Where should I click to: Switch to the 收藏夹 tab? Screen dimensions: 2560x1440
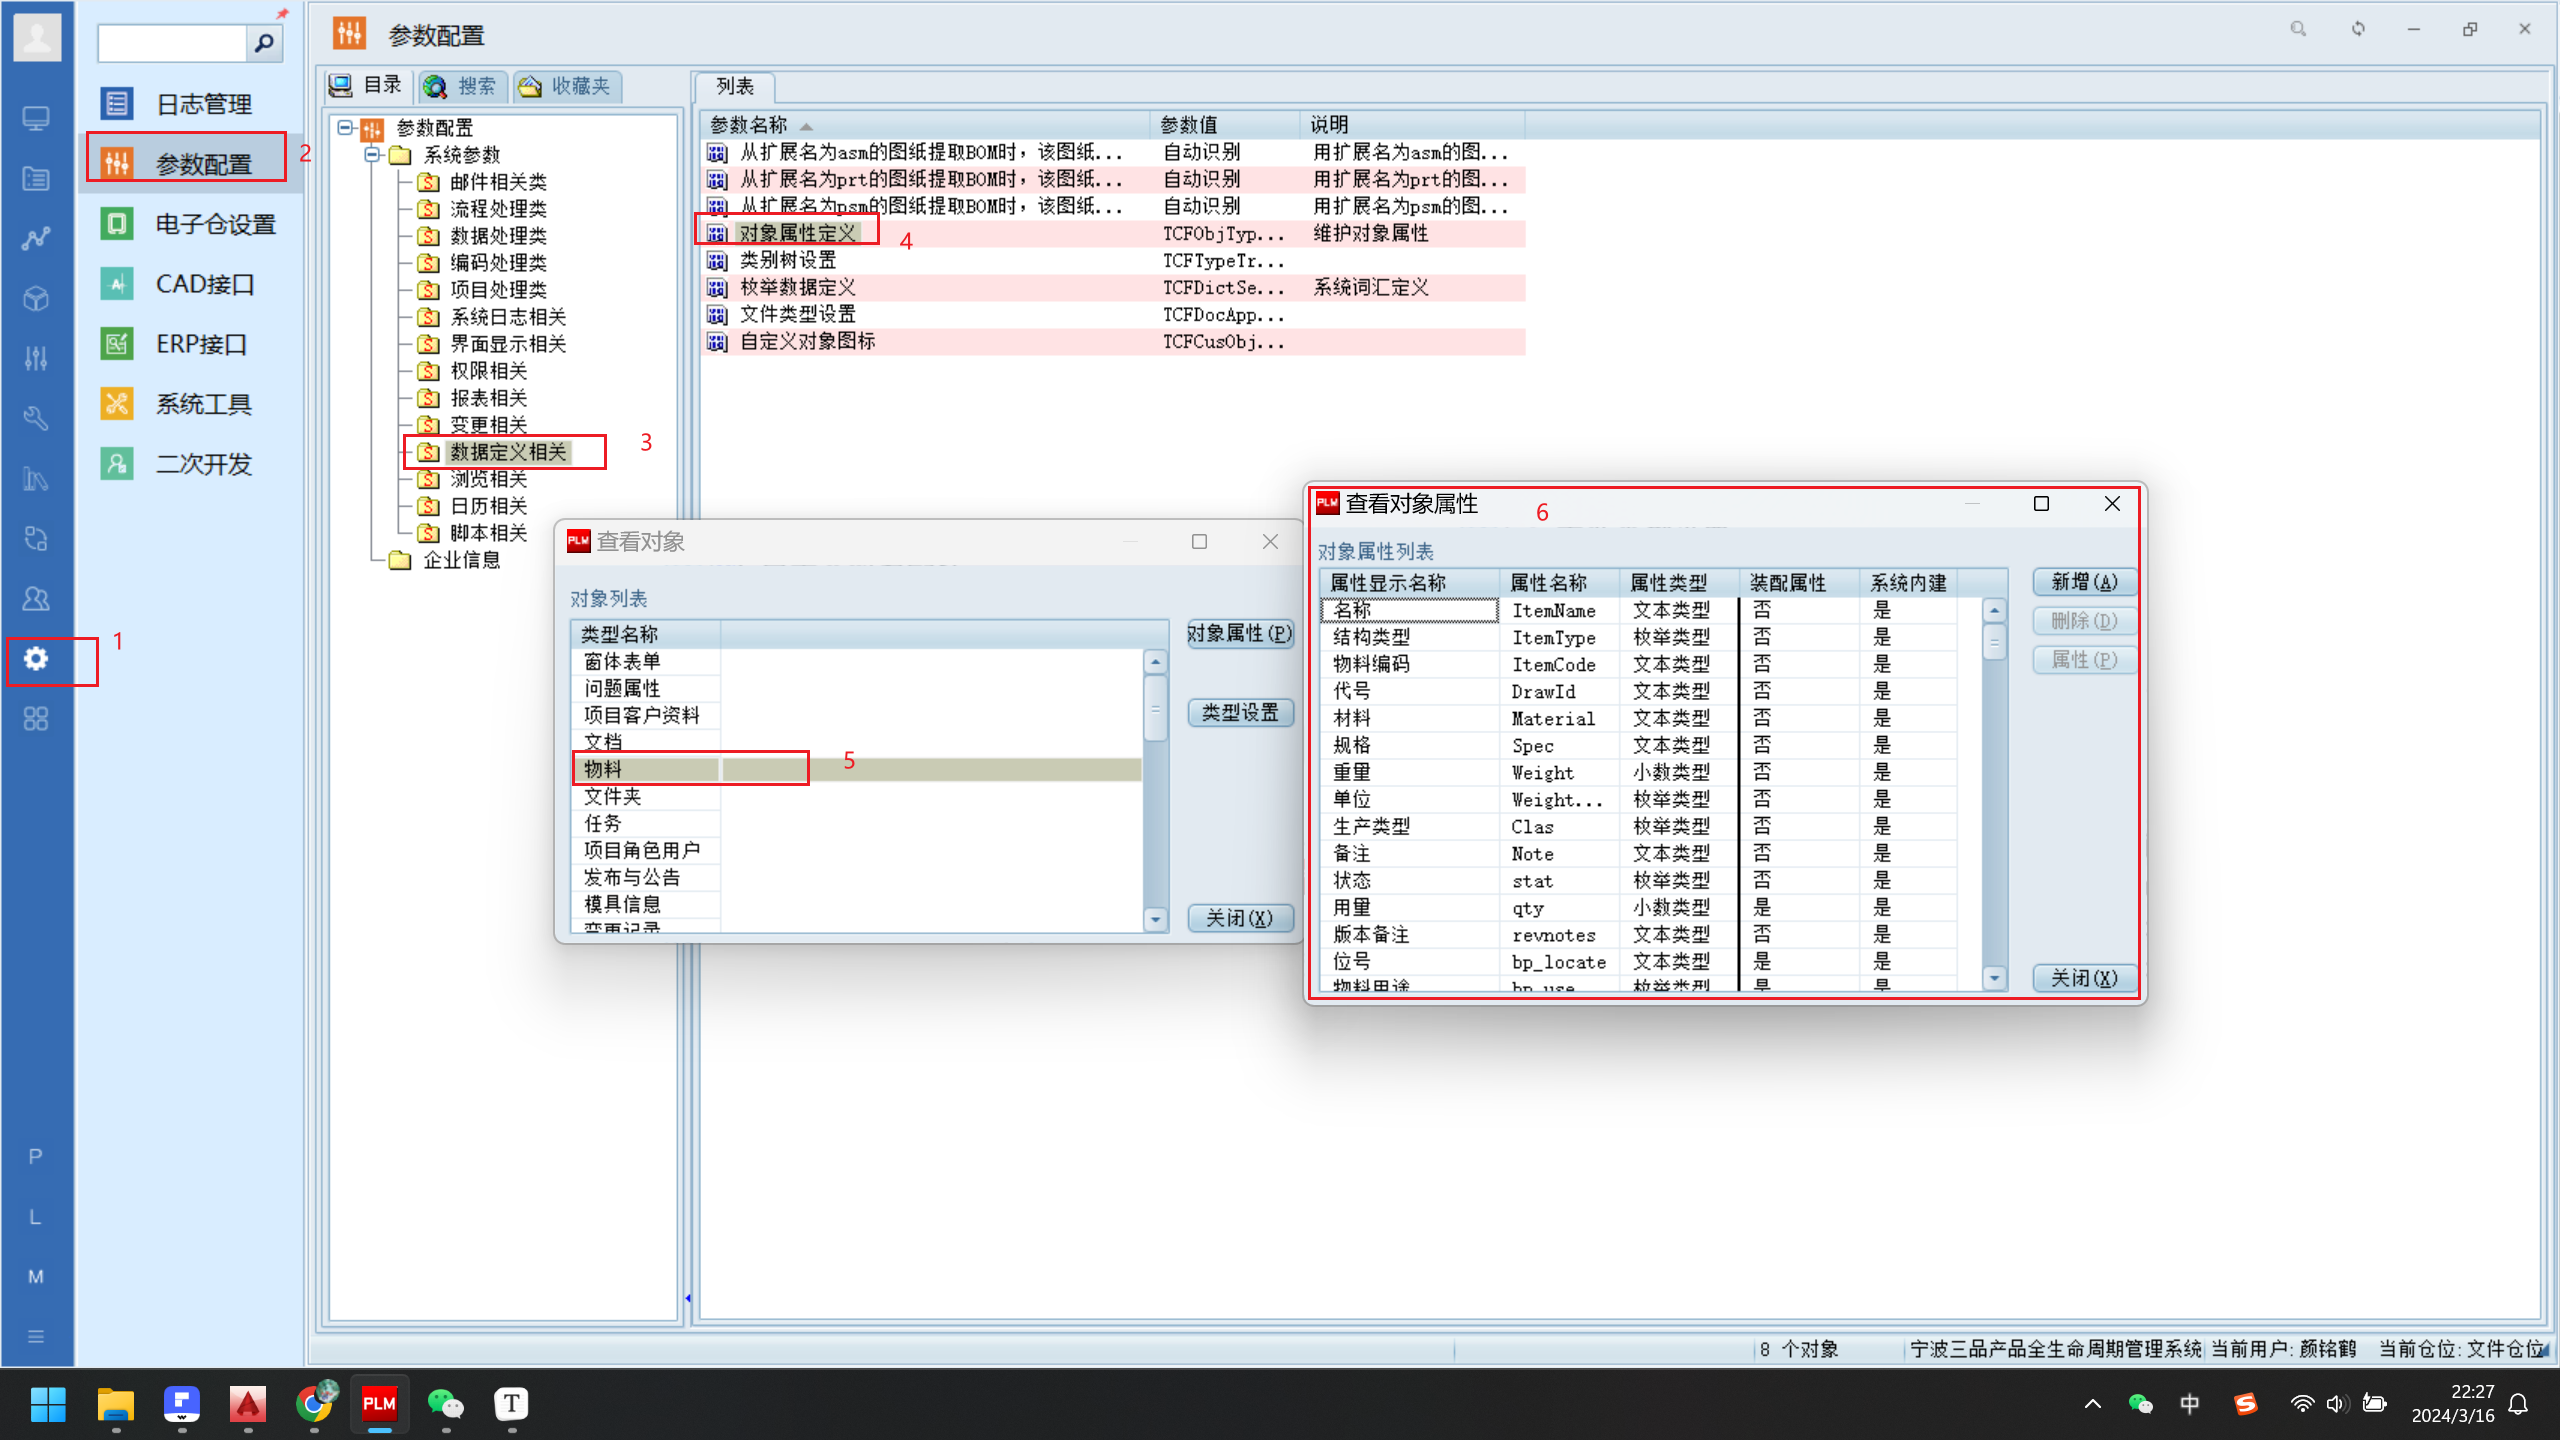[x=567, y=86]
